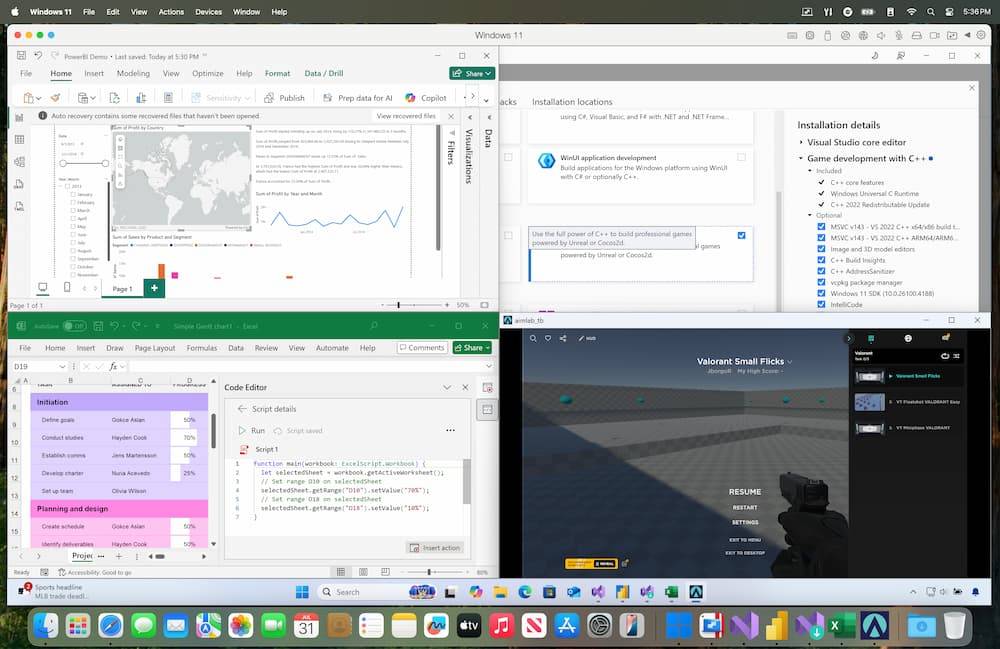Select the Get data icon in Power BI
Viewport: 1000px width, 649px height.
click(x=84, y=98)
